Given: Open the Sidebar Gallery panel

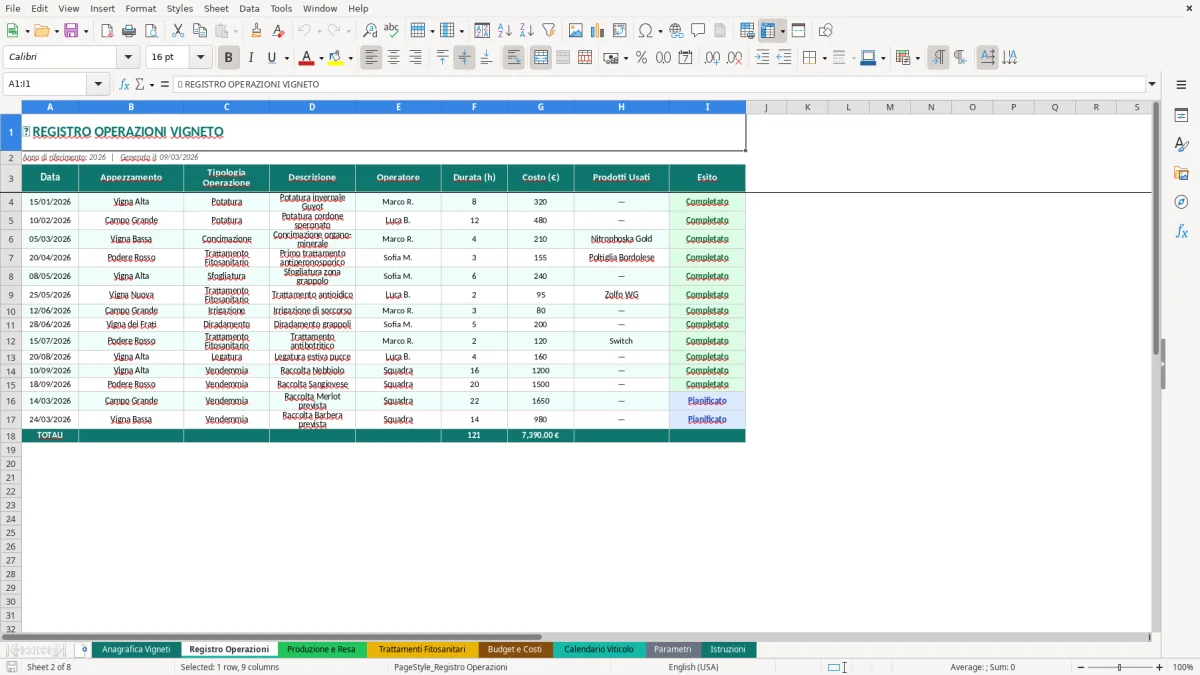Looking at the screenshot, I should [1181, 173].
